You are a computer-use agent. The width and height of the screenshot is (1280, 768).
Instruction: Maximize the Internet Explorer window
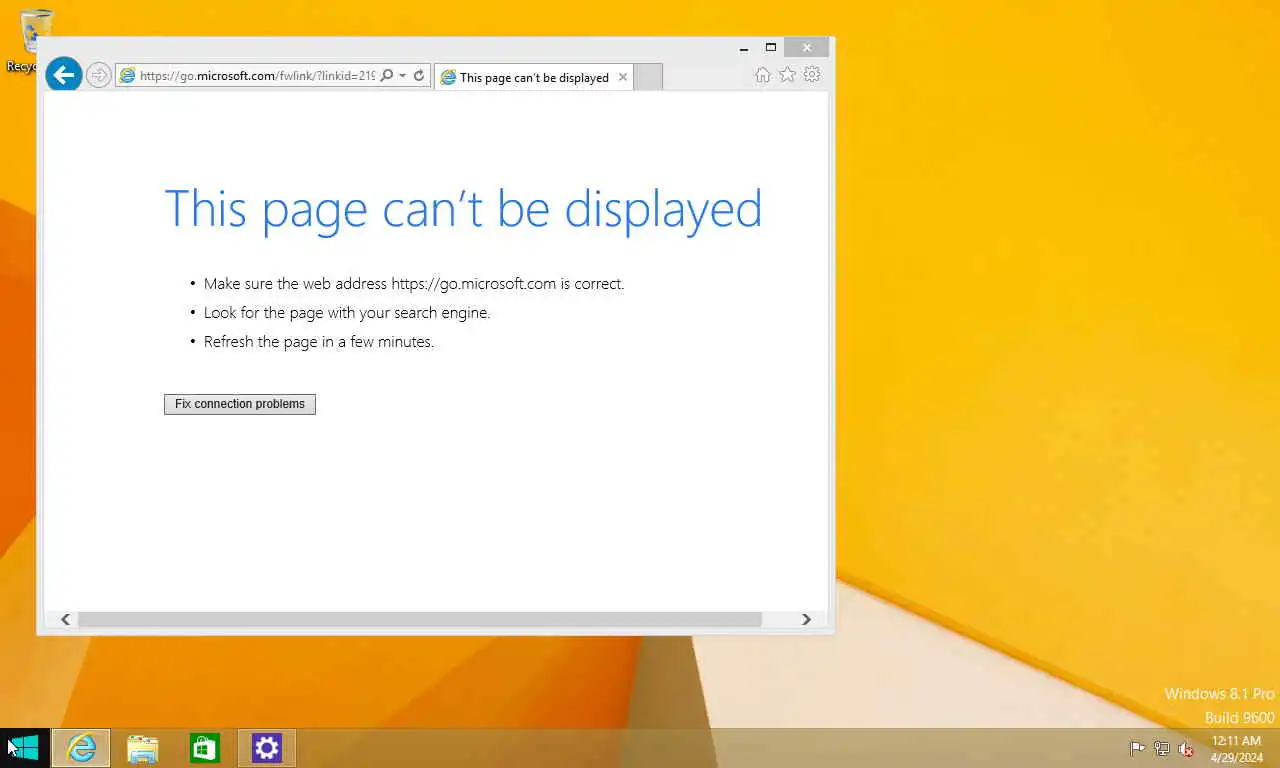[x=771, y=48]
